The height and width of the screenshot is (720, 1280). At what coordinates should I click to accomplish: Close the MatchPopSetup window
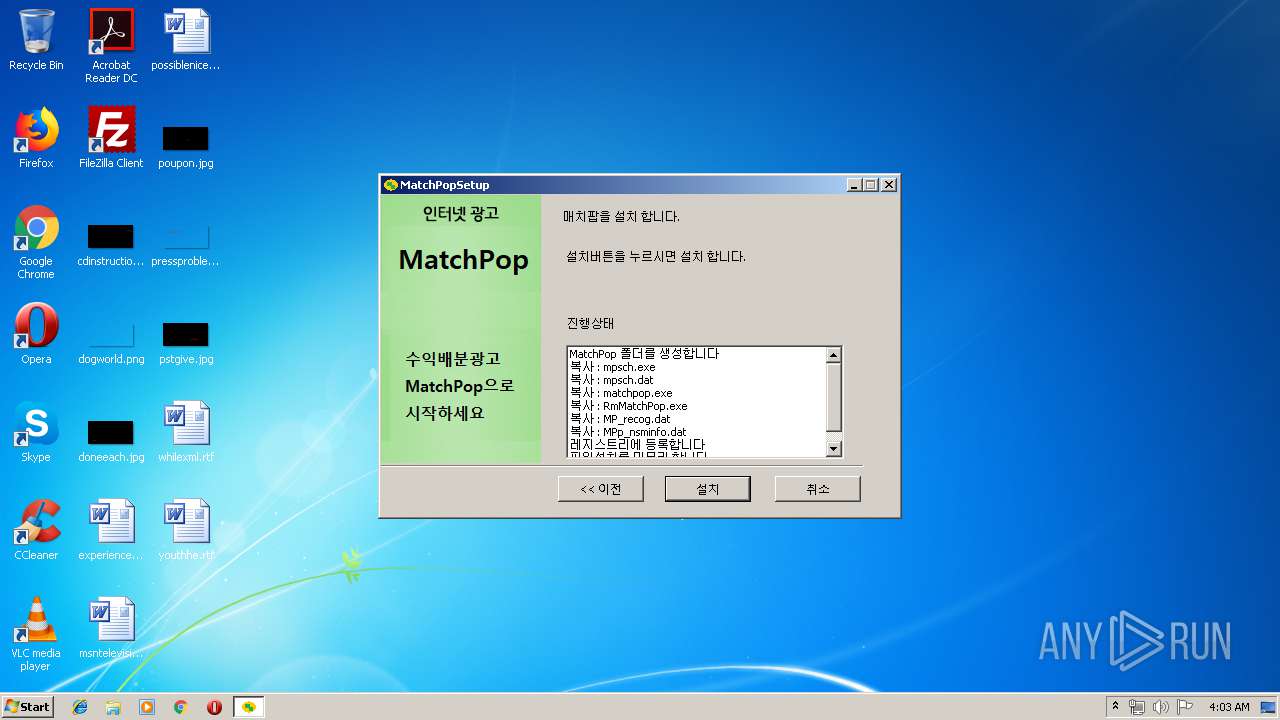(x=888, y=185)
